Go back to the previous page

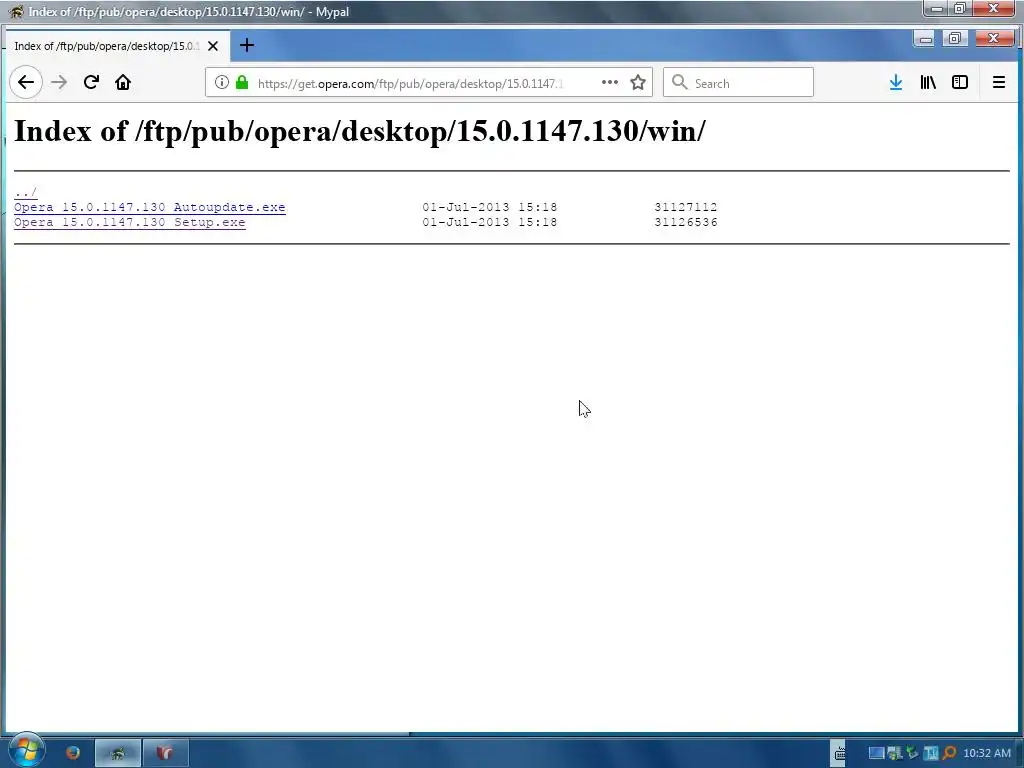[26, 82]
